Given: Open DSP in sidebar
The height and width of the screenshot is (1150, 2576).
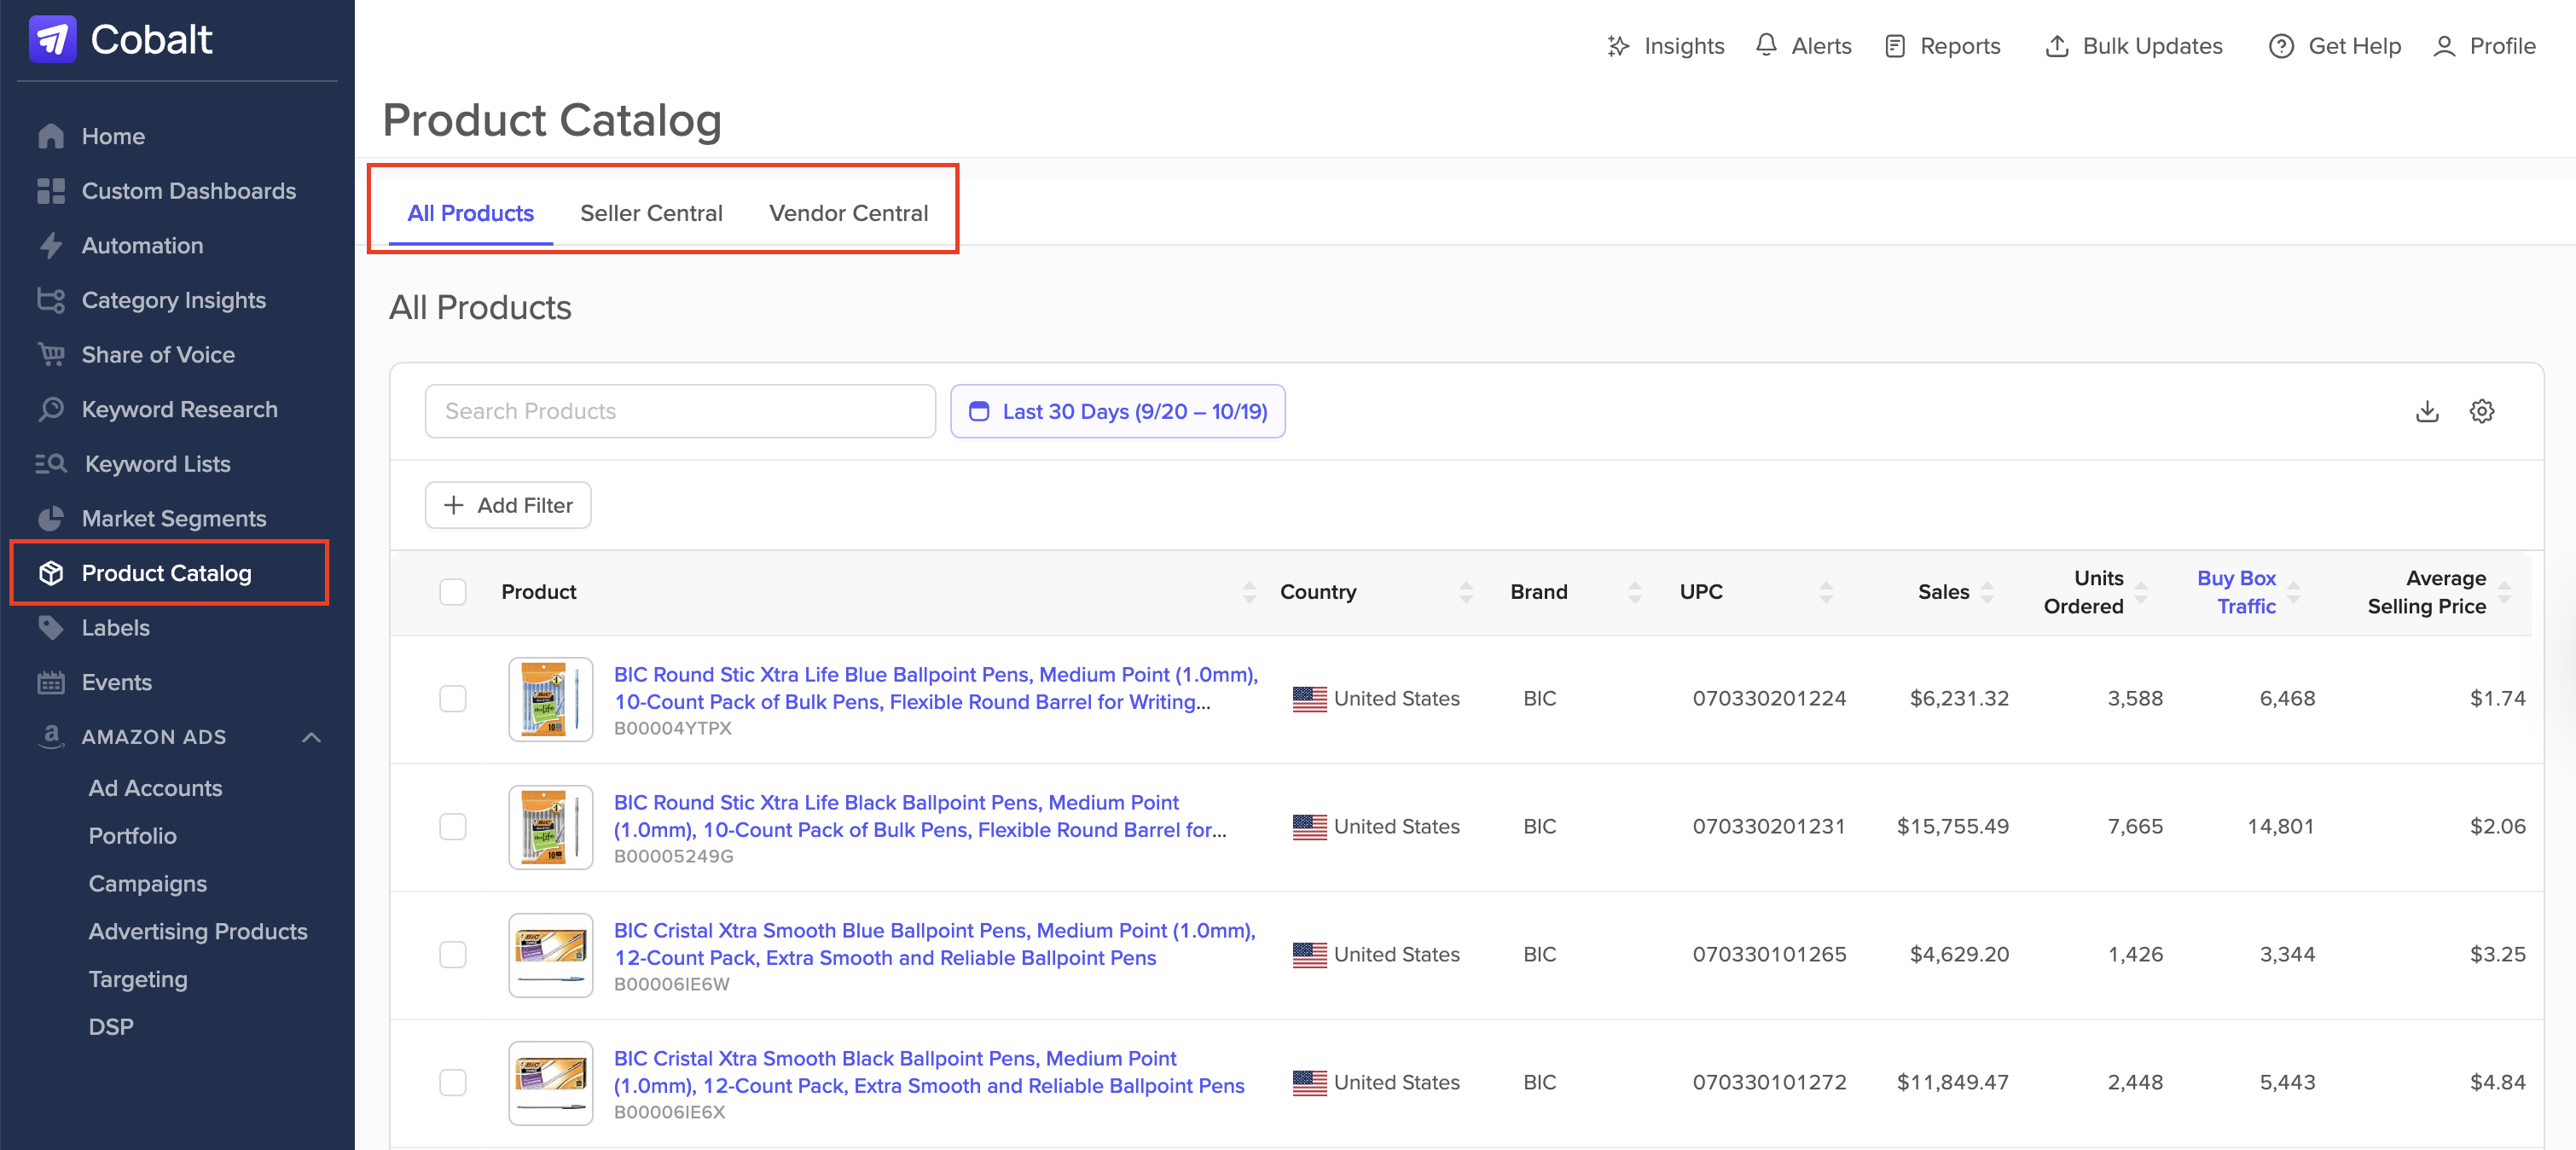Looking at the screenshot, I should click(x=111, y=1027).
